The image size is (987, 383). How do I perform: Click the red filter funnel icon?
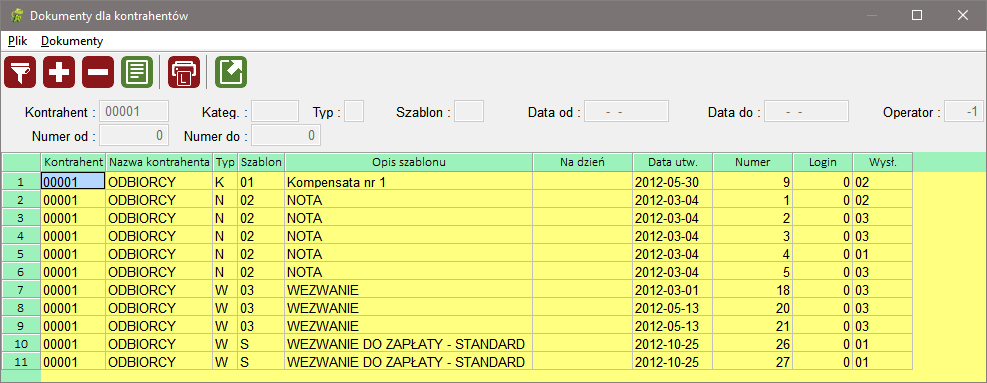click(20, 72)
